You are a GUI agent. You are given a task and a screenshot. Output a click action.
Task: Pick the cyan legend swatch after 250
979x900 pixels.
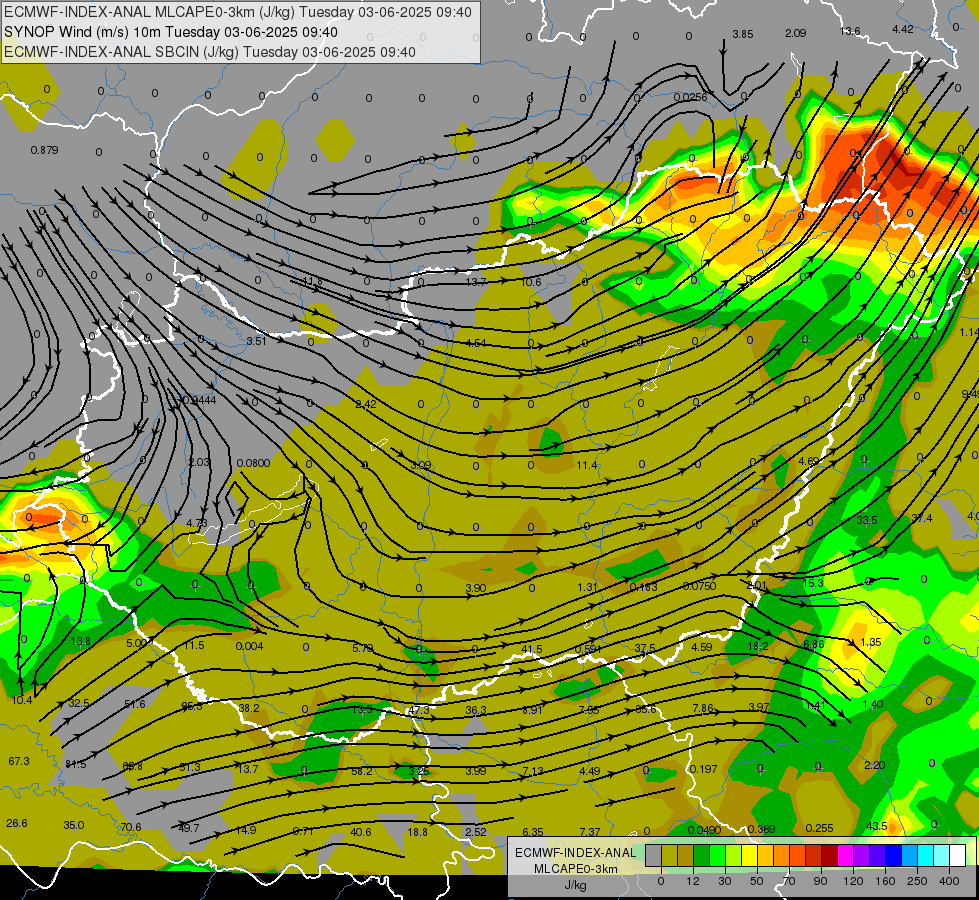click(x=925, y=855)
